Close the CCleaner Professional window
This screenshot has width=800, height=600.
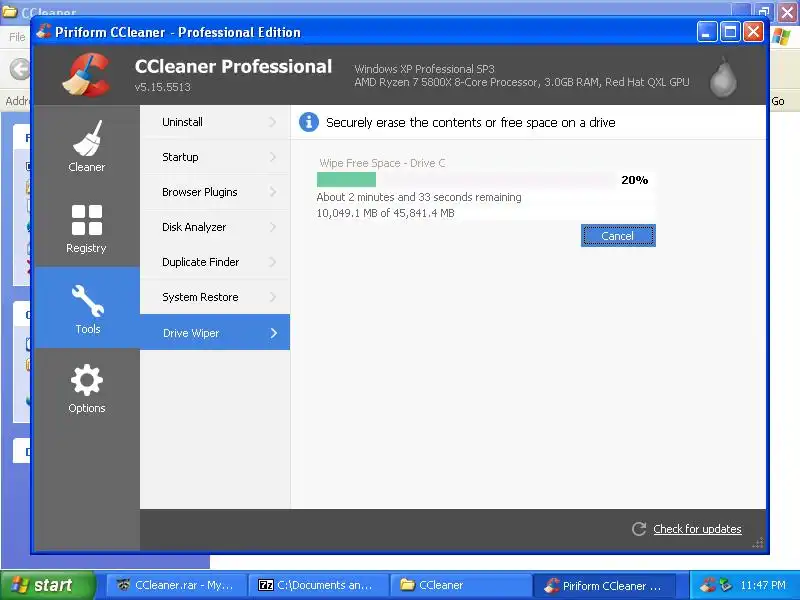[x=754, y=32]
